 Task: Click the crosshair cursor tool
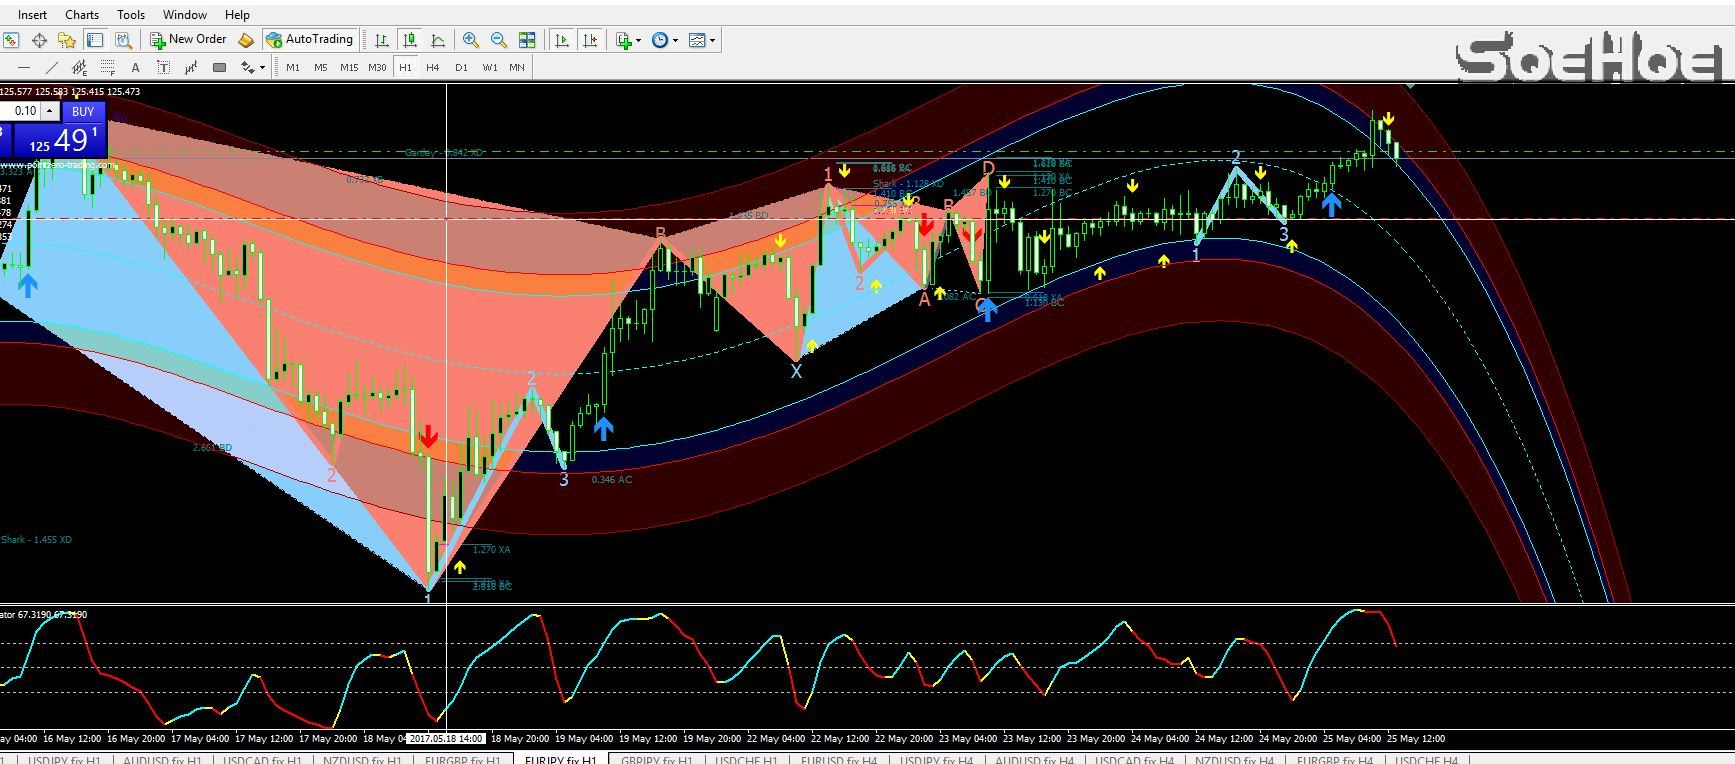(39, 40)
